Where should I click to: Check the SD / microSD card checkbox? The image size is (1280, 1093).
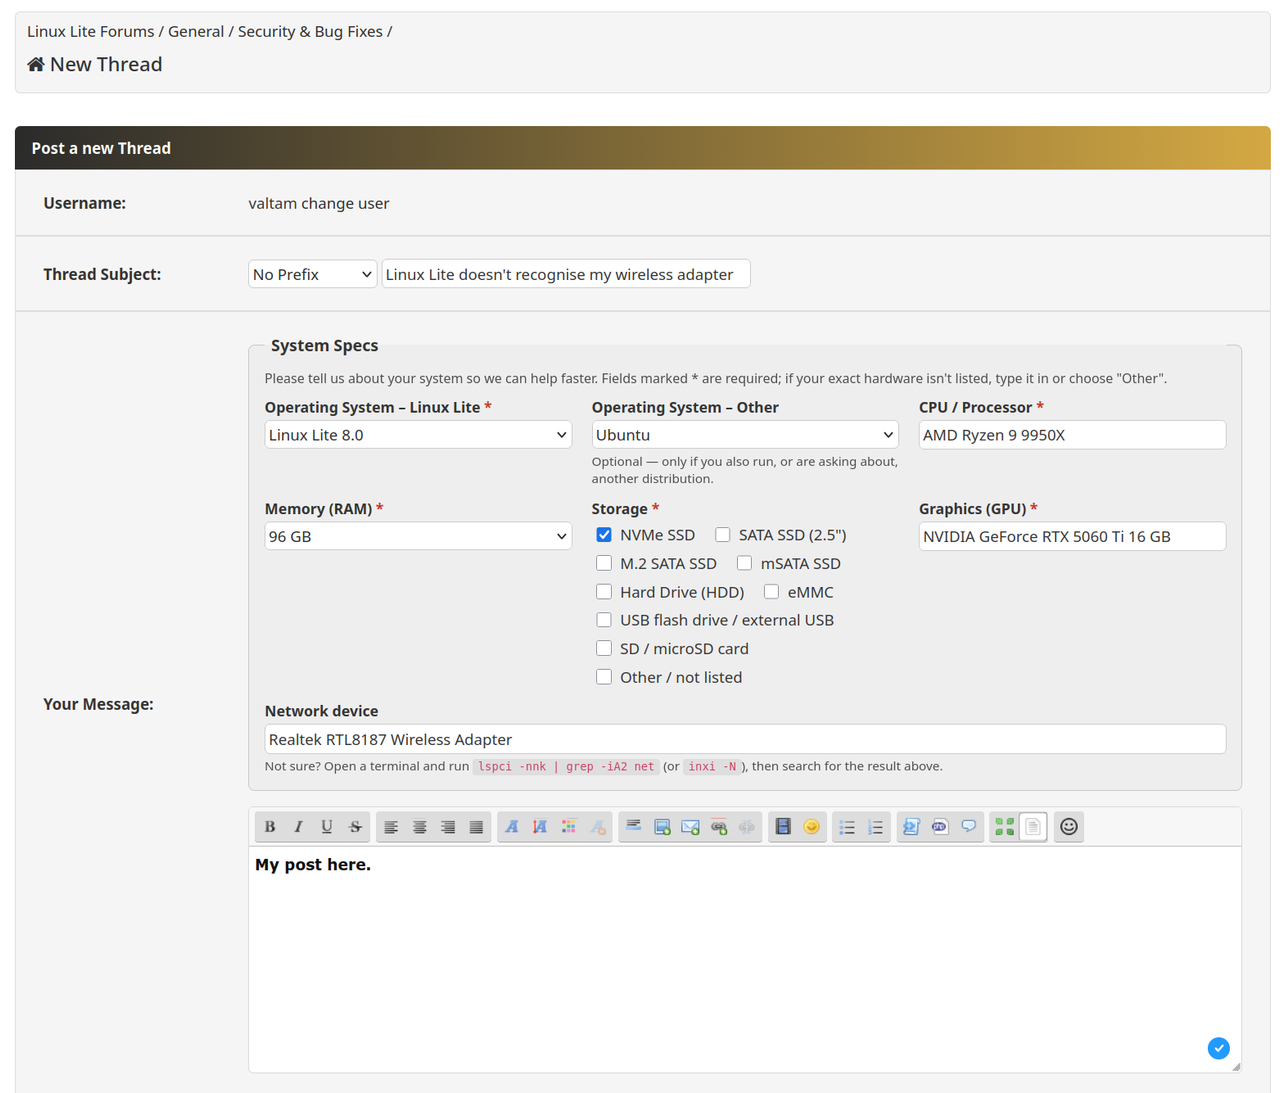pyautogui.click(x=604, y=648)
